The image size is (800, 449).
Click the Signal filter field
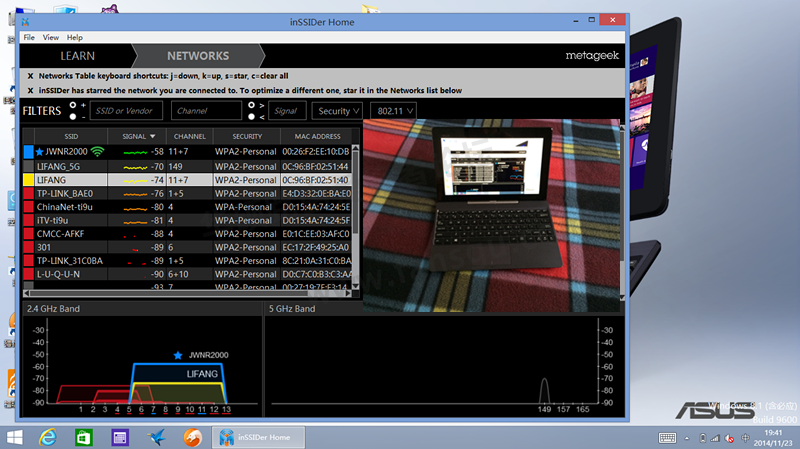tap(287, 111)
